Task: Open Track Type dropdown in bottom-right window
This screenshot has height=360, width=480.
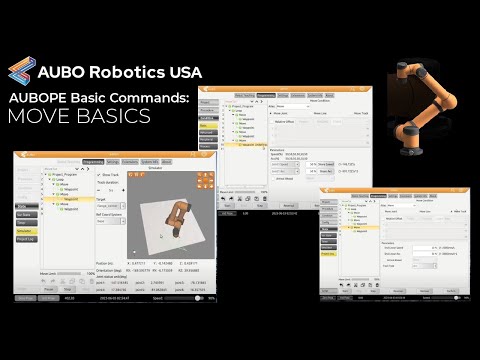Action: click(425, 266)
